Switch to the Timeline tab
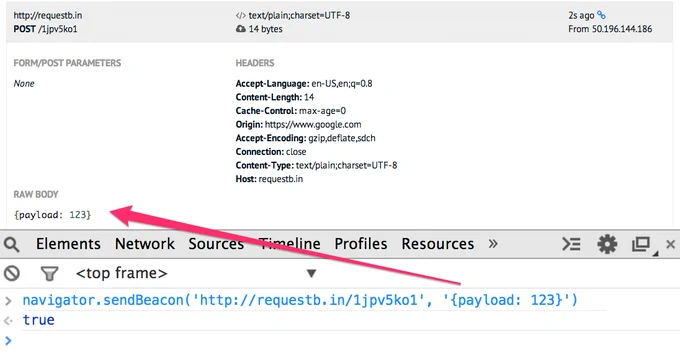680x360 pixels. [x=289, y=244]
